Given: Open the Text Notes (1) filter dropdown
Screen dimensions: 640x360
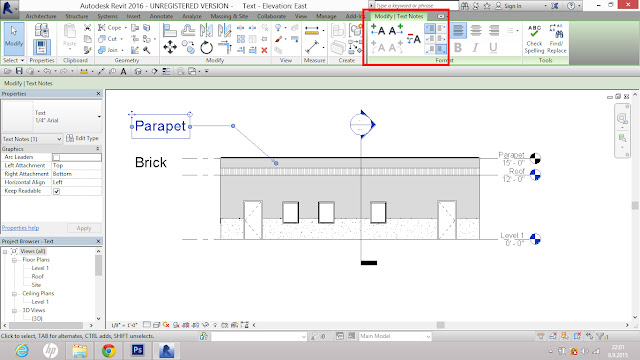Looking at the screenshot, I should (32, 139).
